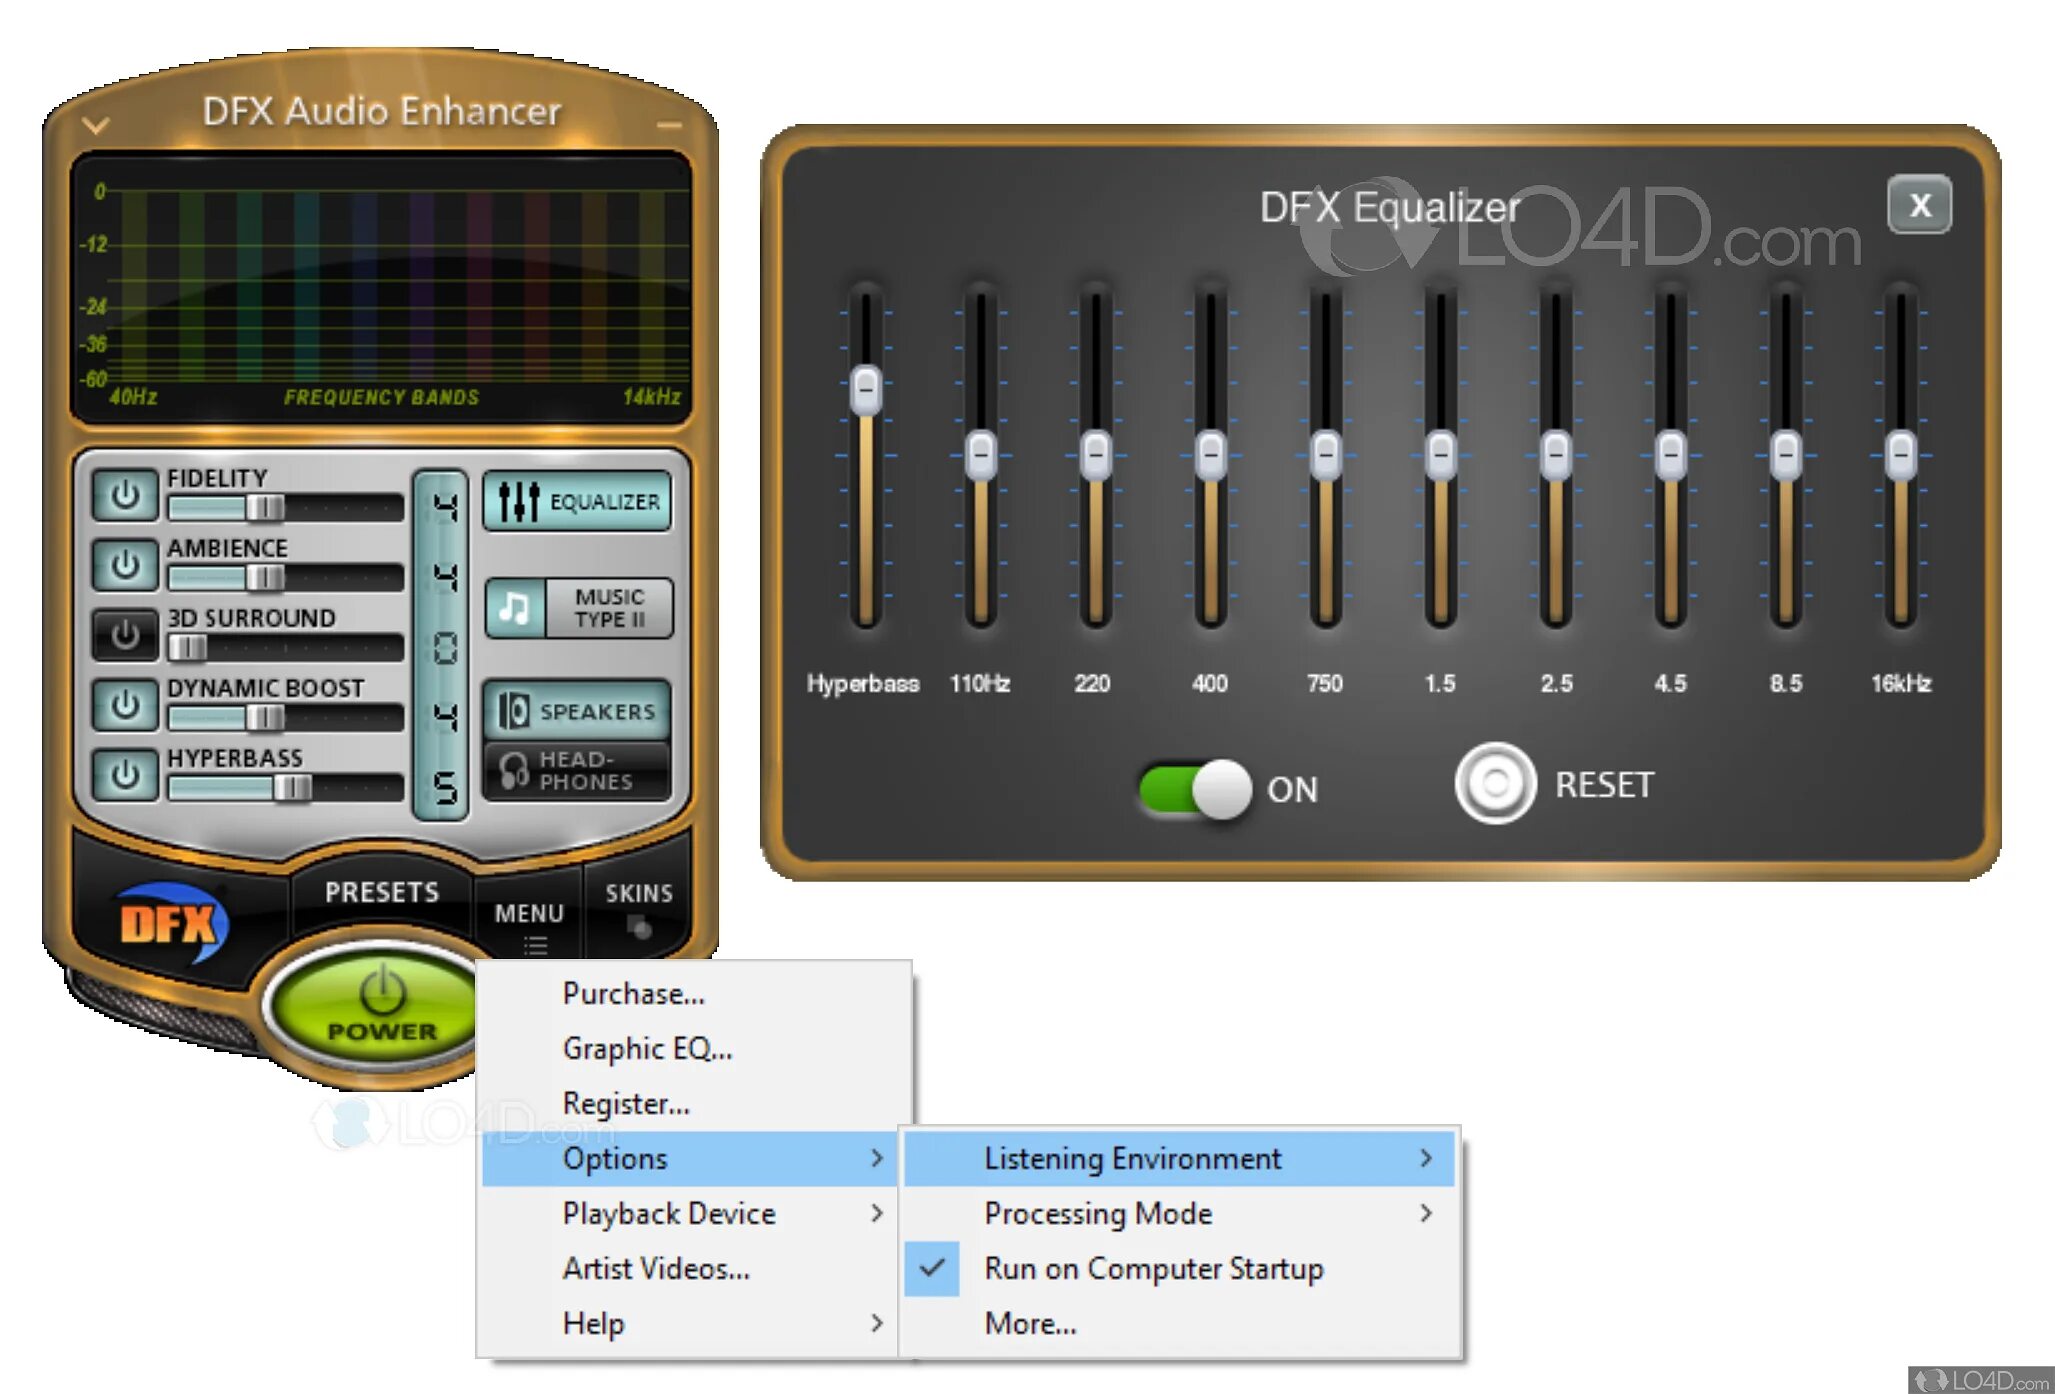
Task: Click the round Reset equalizer icon
Action: 1495,784
